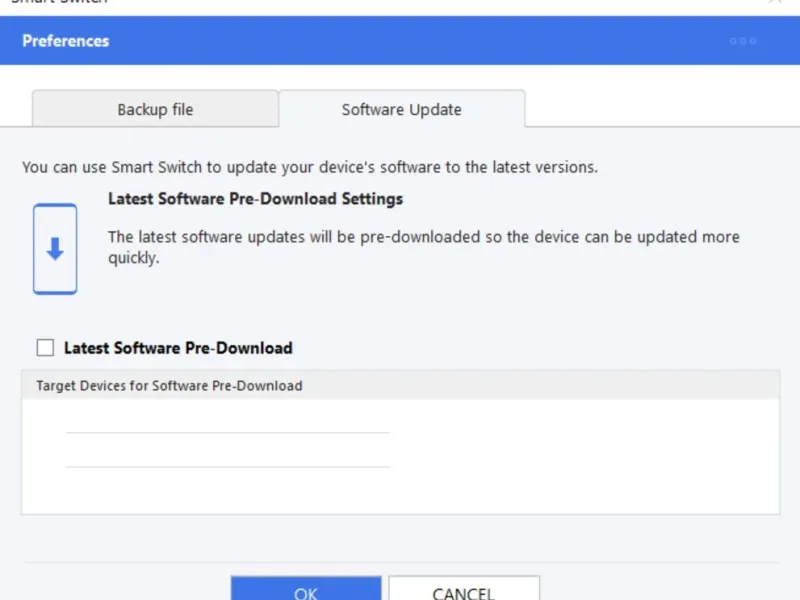Click the Latest Software Pre-Download Settings heading
Image resolution: width=800 pixels, height=600 pixels.
255,199
